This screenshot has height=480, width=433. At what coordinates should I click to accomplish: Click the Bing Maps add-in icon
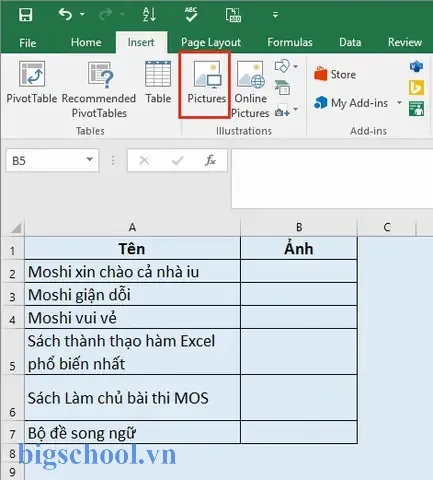[x=416, y=88]
